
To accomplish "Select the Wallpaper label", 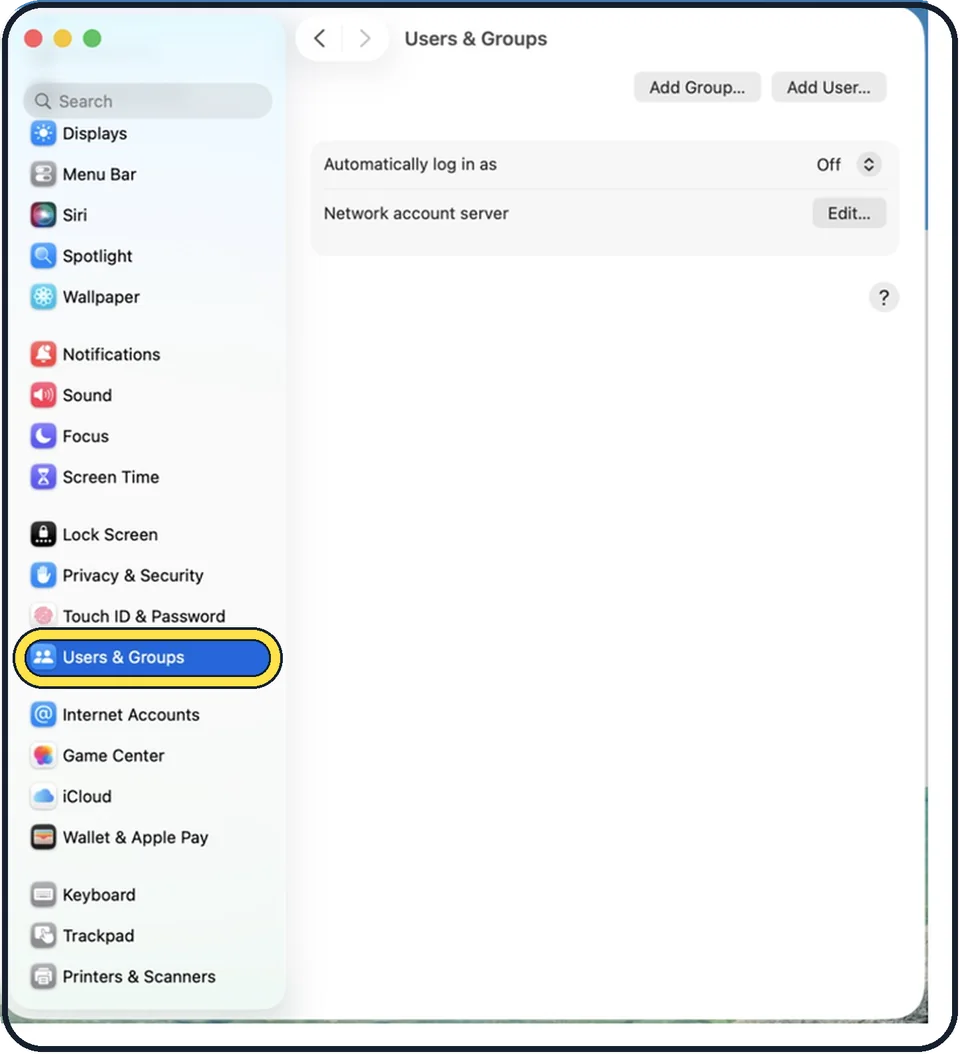I will tap(102, 297).
